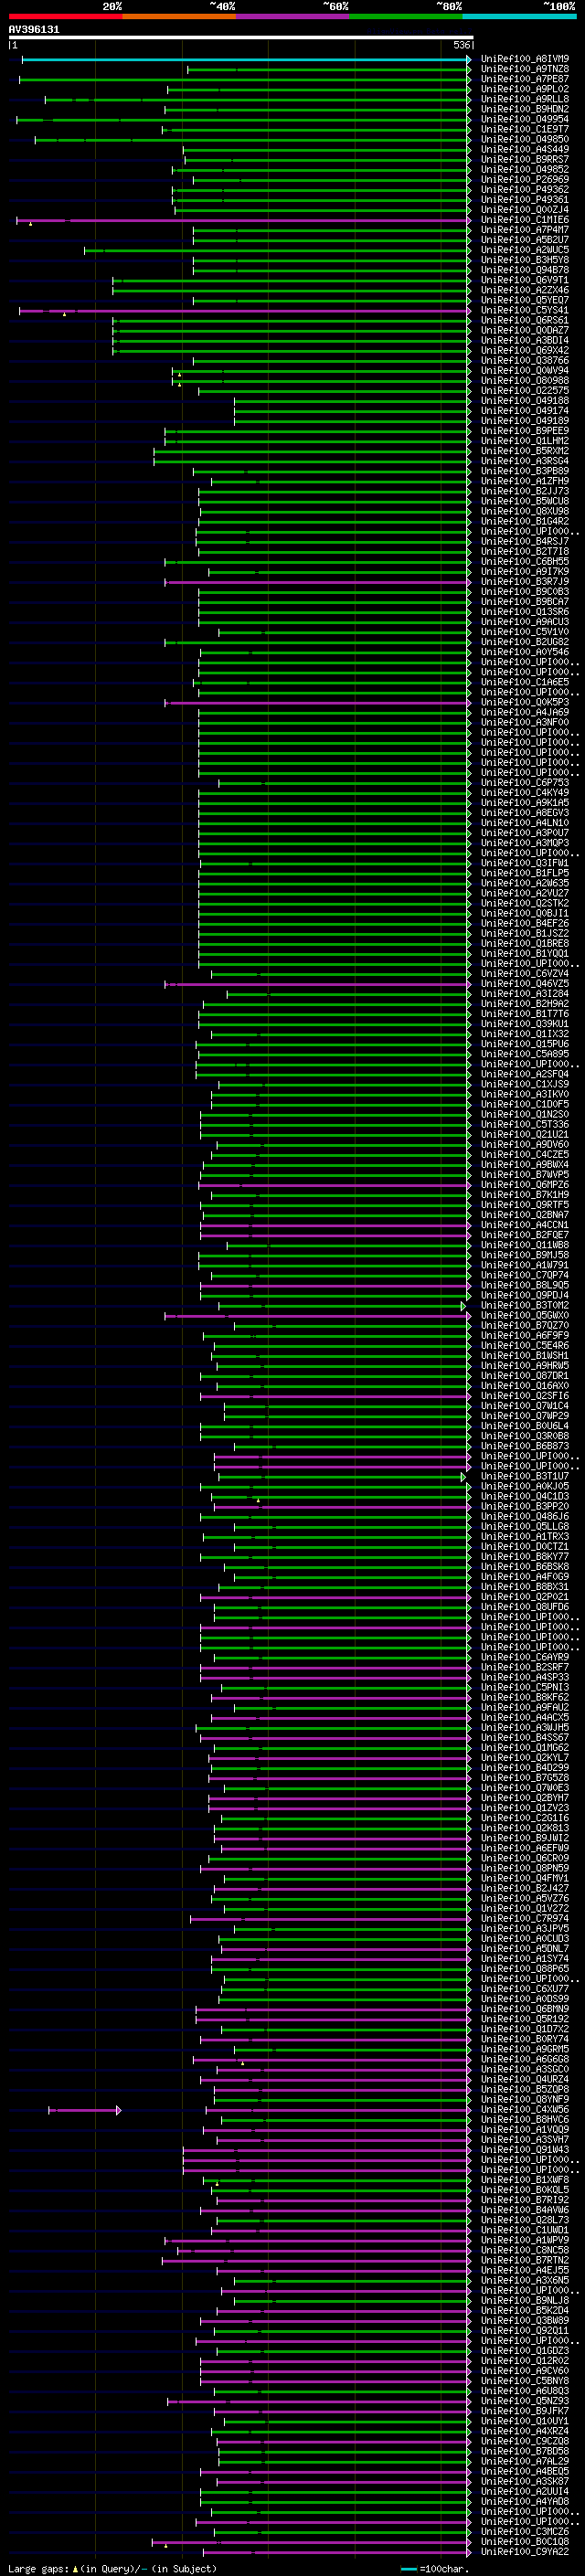Click the red 20% identity legend bar

[x=65, y=16]
